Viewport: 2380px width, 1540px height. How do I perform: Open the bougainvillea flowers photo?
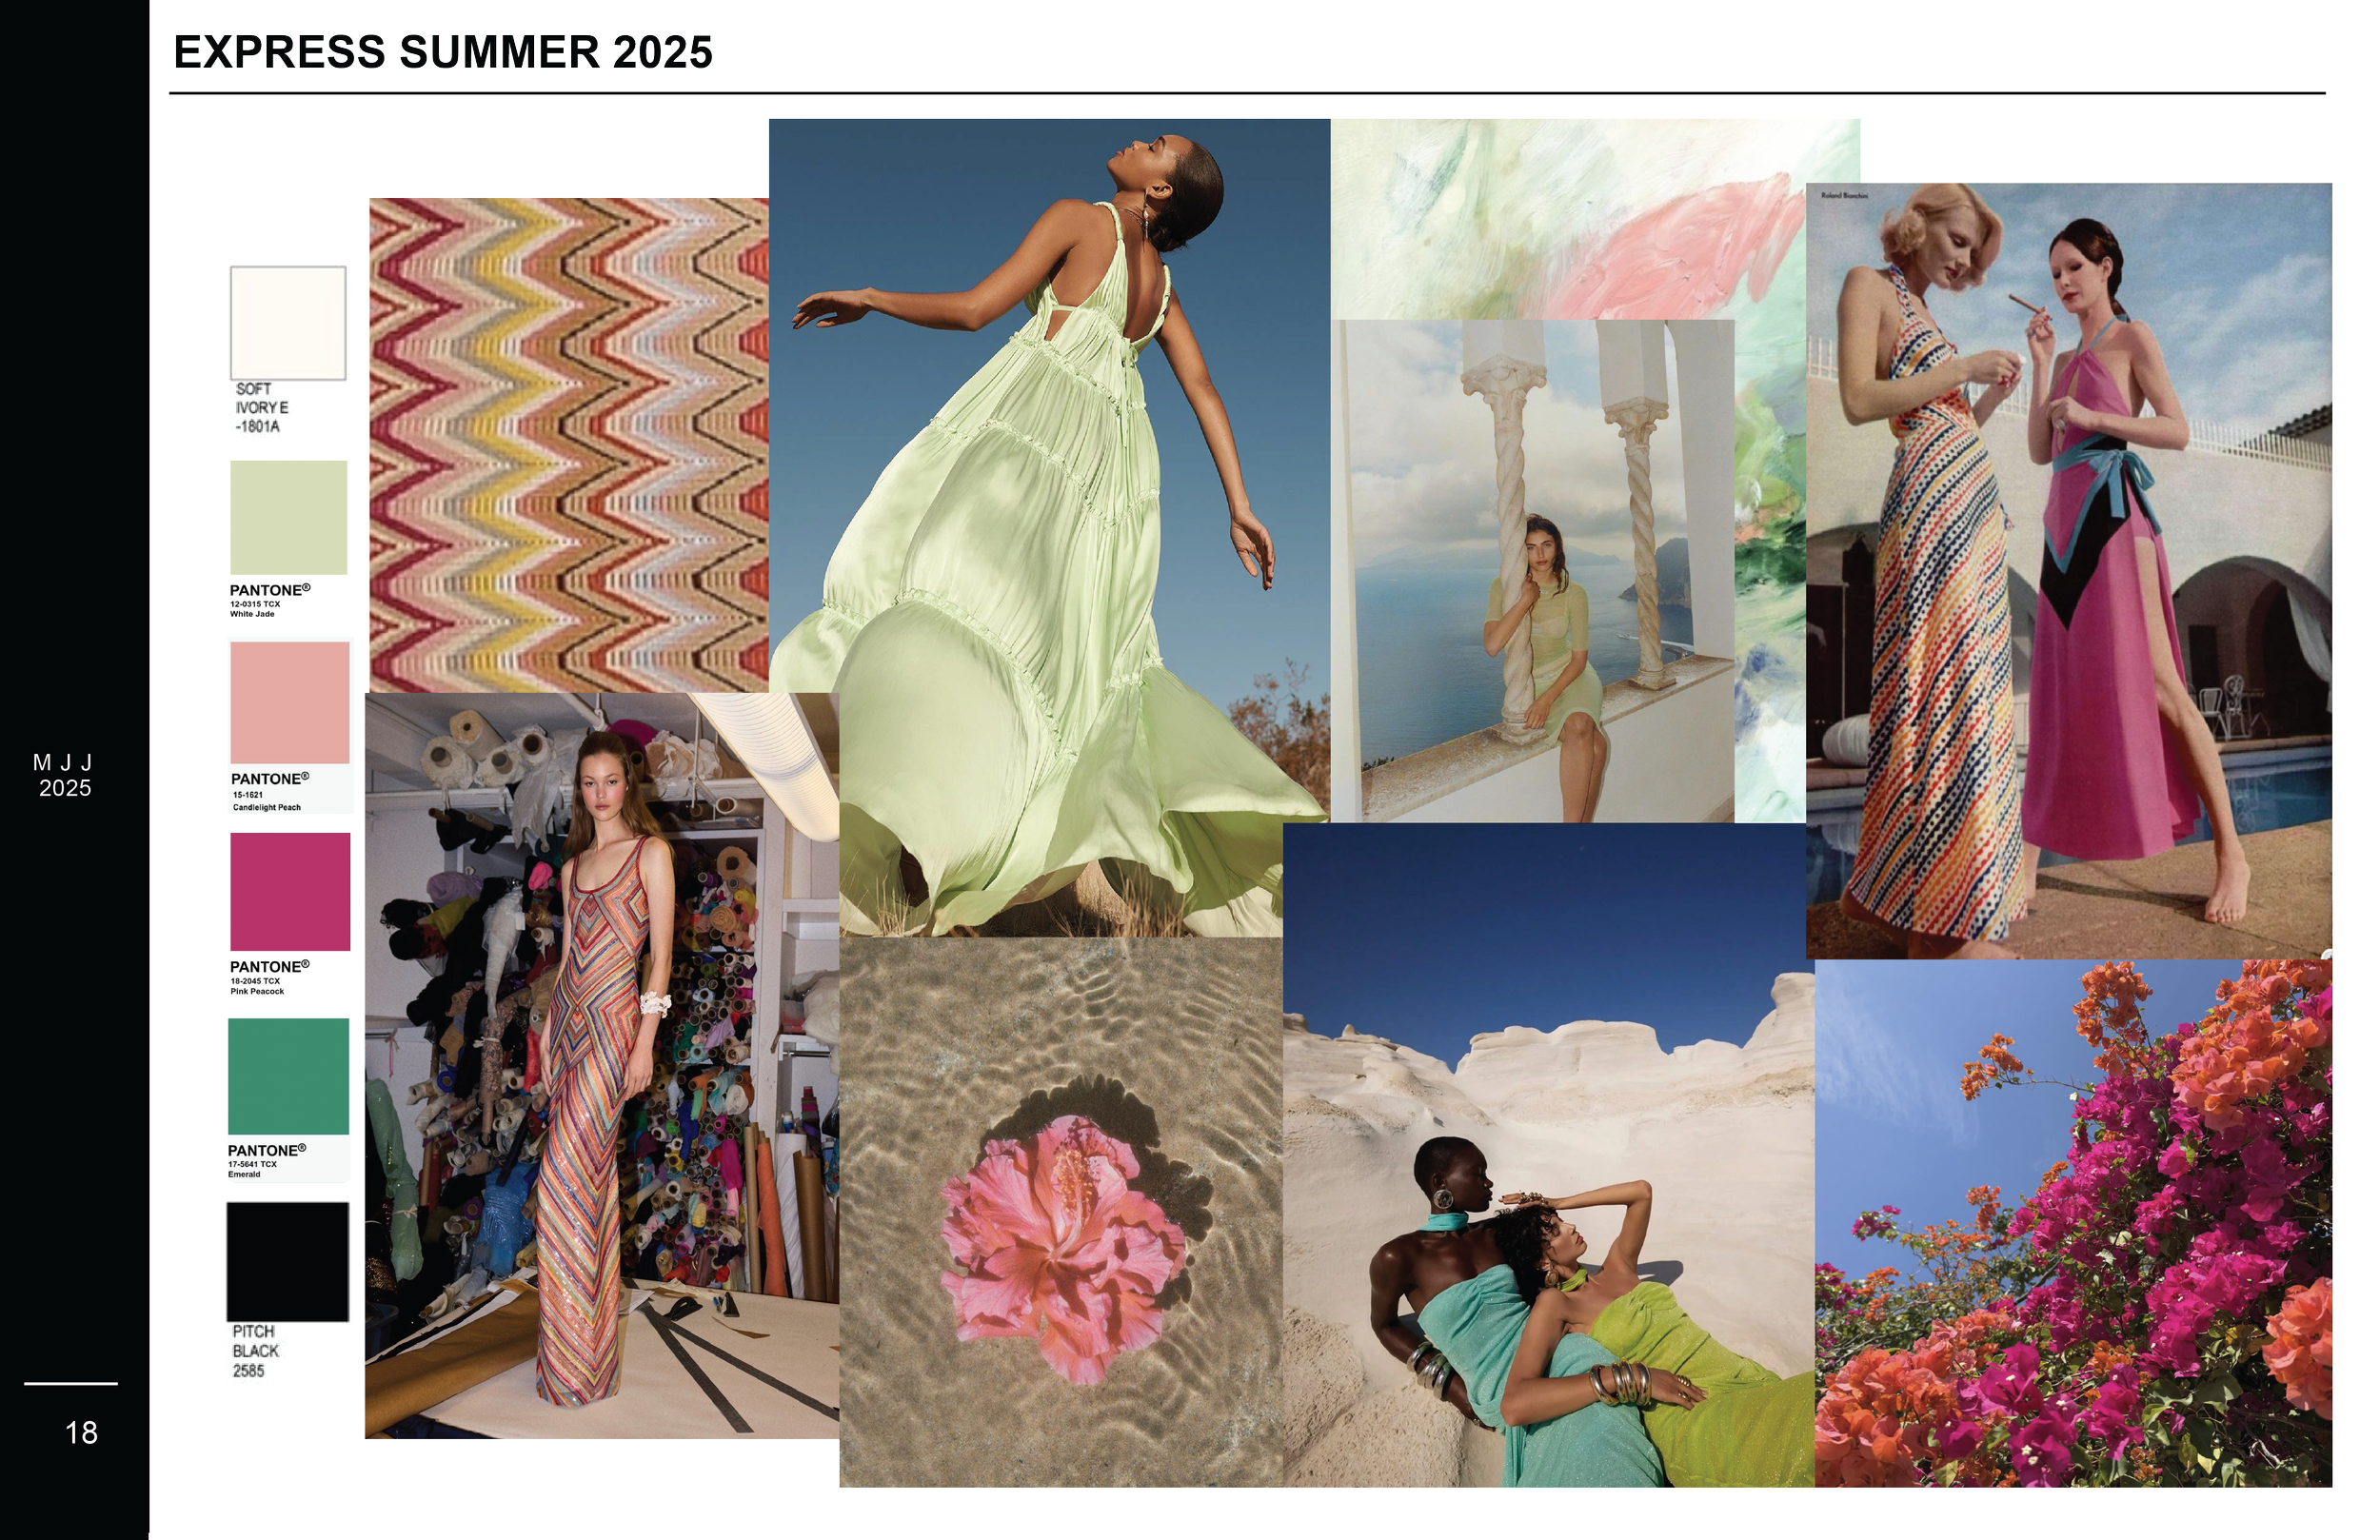coord(2073,1222)
